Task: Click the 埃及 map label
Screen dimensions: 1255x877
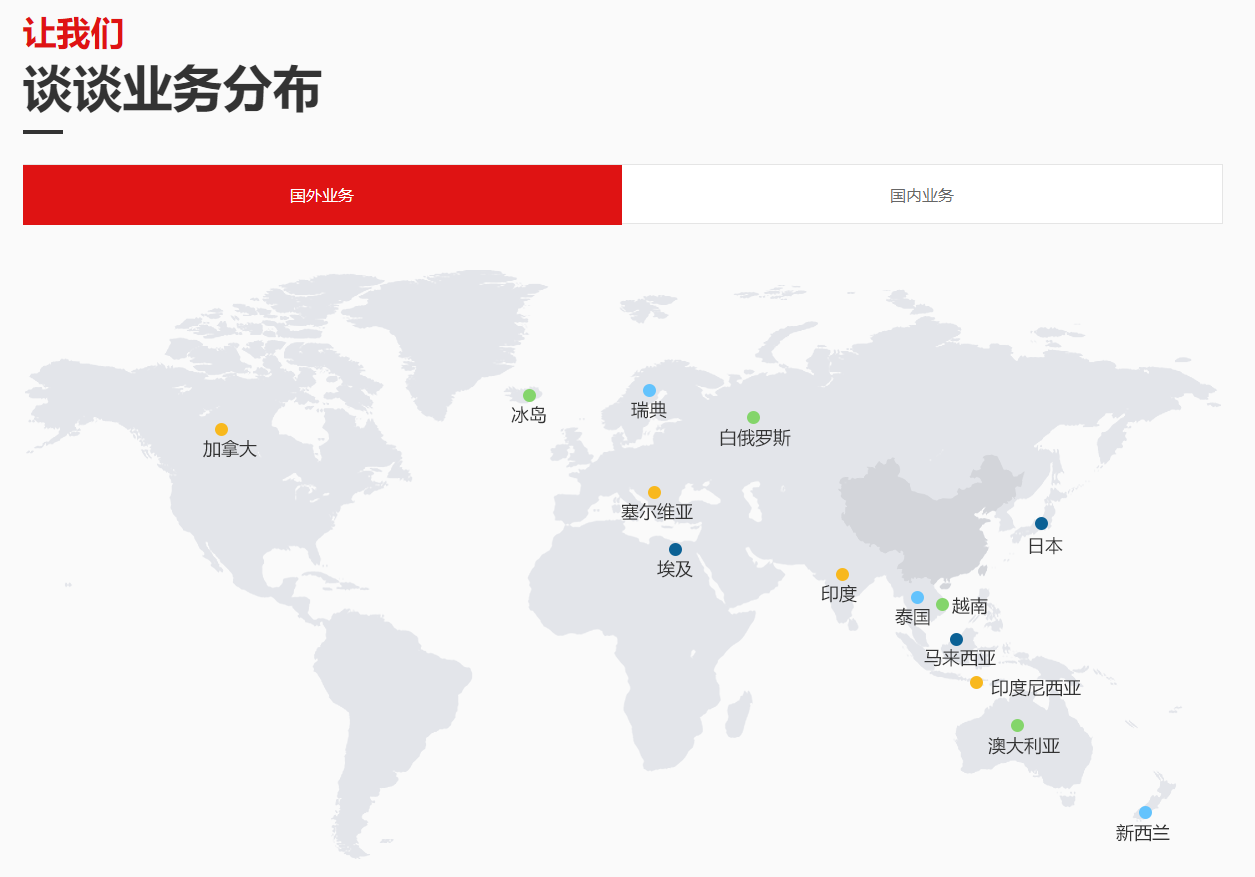Action: pyautogui.click(x=675, y=569)
